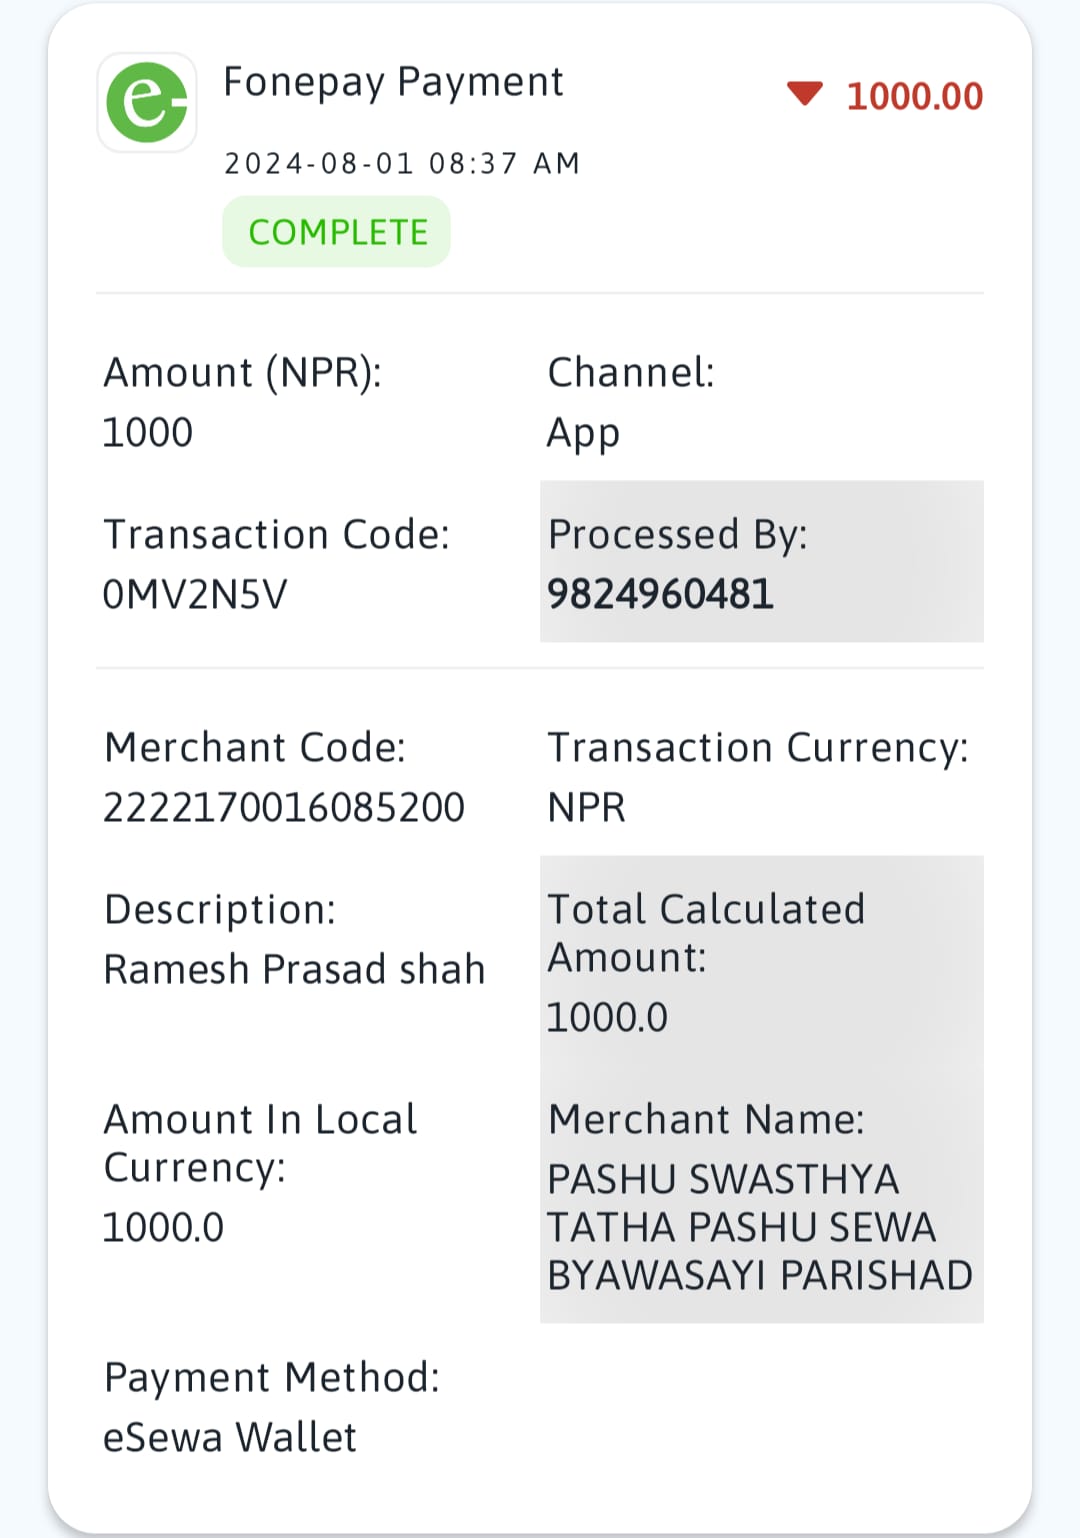
Task: Select the Amount In Local Currency value
Action: click(x=164, y=1228)
